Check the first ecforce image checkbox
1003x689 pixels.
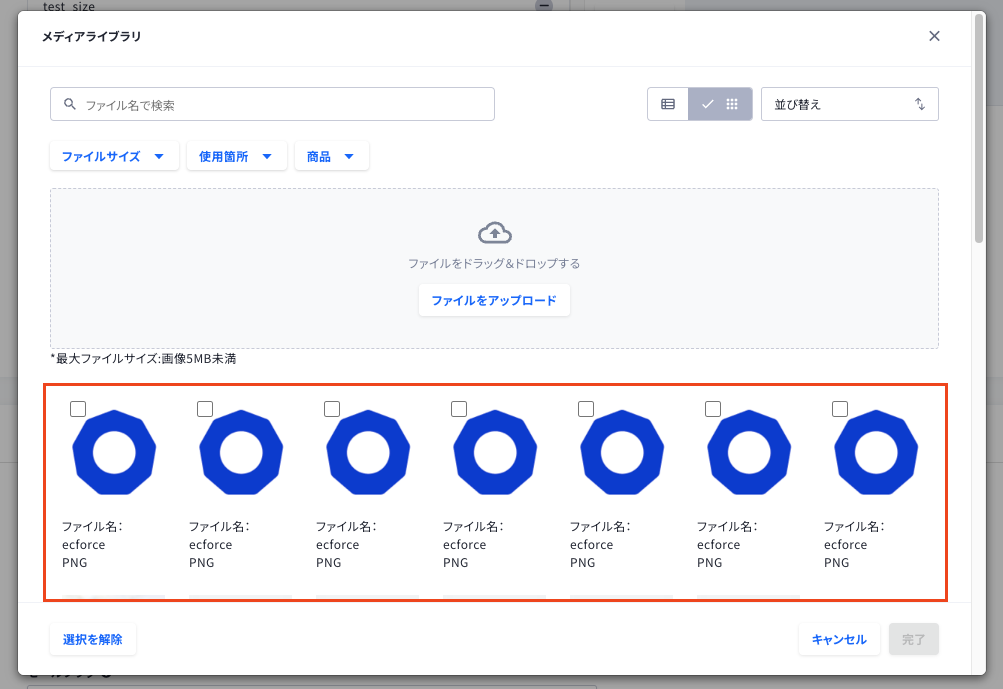point(78,409)
